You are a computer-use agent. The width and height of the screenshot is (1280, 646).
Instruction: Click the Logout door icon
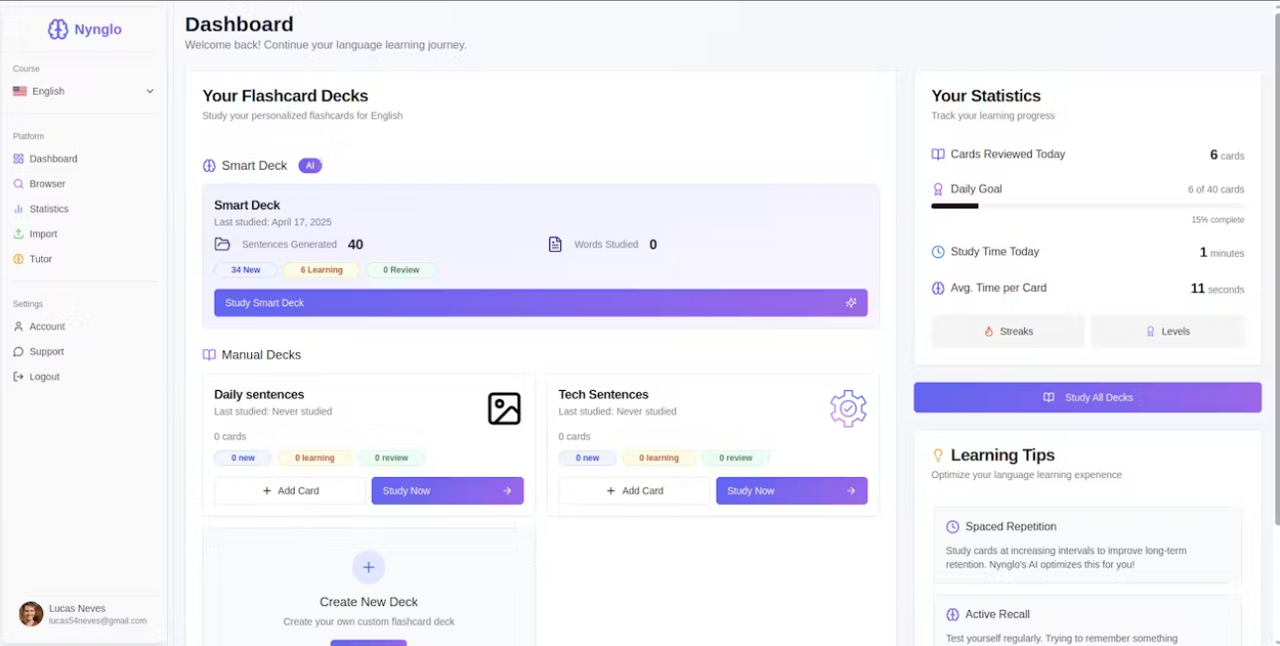19,377
